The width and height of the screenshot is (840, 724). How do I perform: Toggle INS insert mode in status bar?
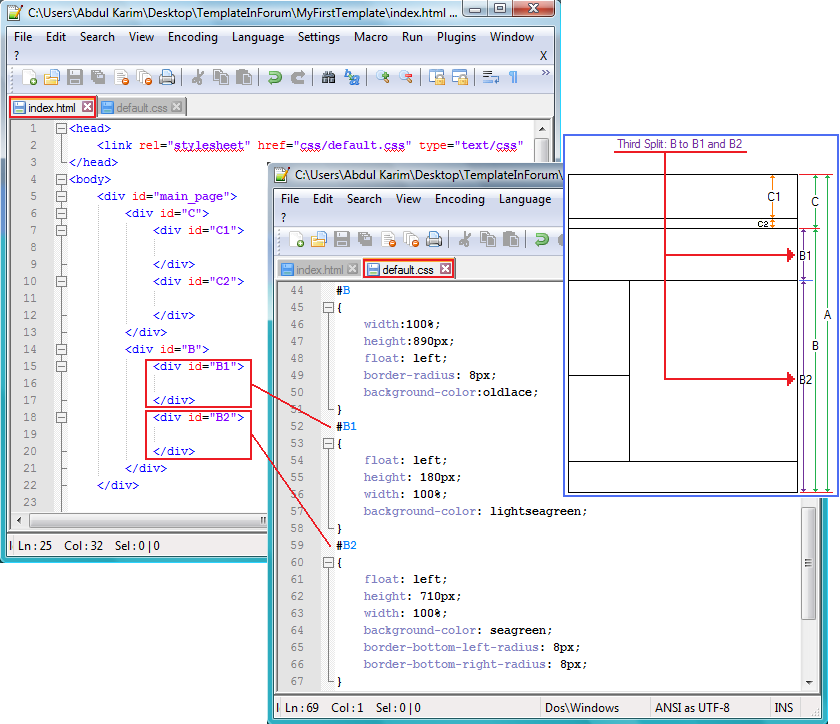783,708
